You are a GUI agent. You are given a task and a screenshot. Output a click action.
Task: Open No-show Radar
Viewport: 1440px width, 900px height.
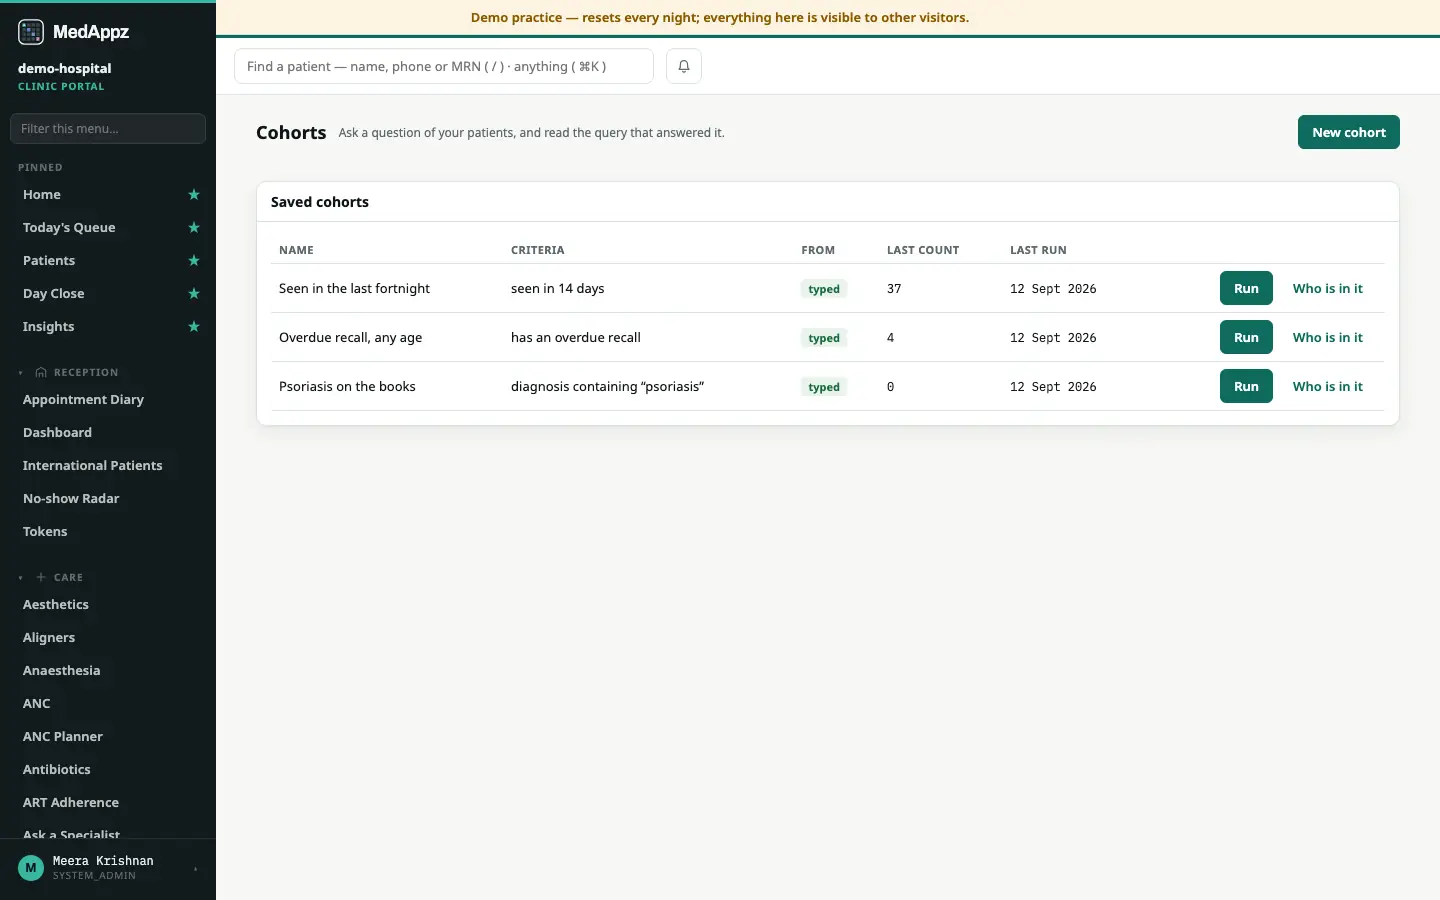click(71, 499)
